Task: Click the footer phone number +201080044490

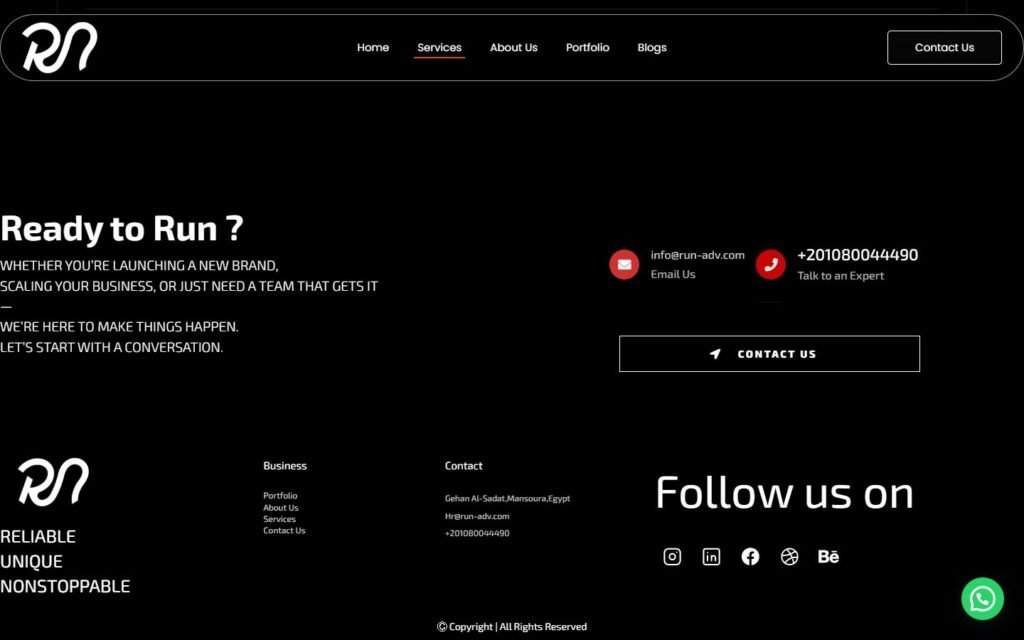Action: (x=477, y=533)
